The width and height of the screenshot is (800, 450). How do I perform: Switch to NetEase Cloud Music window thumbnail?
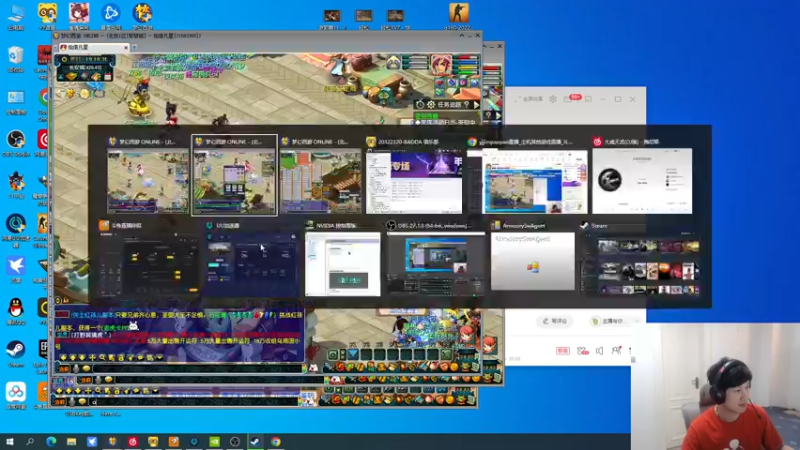(642, 181)
